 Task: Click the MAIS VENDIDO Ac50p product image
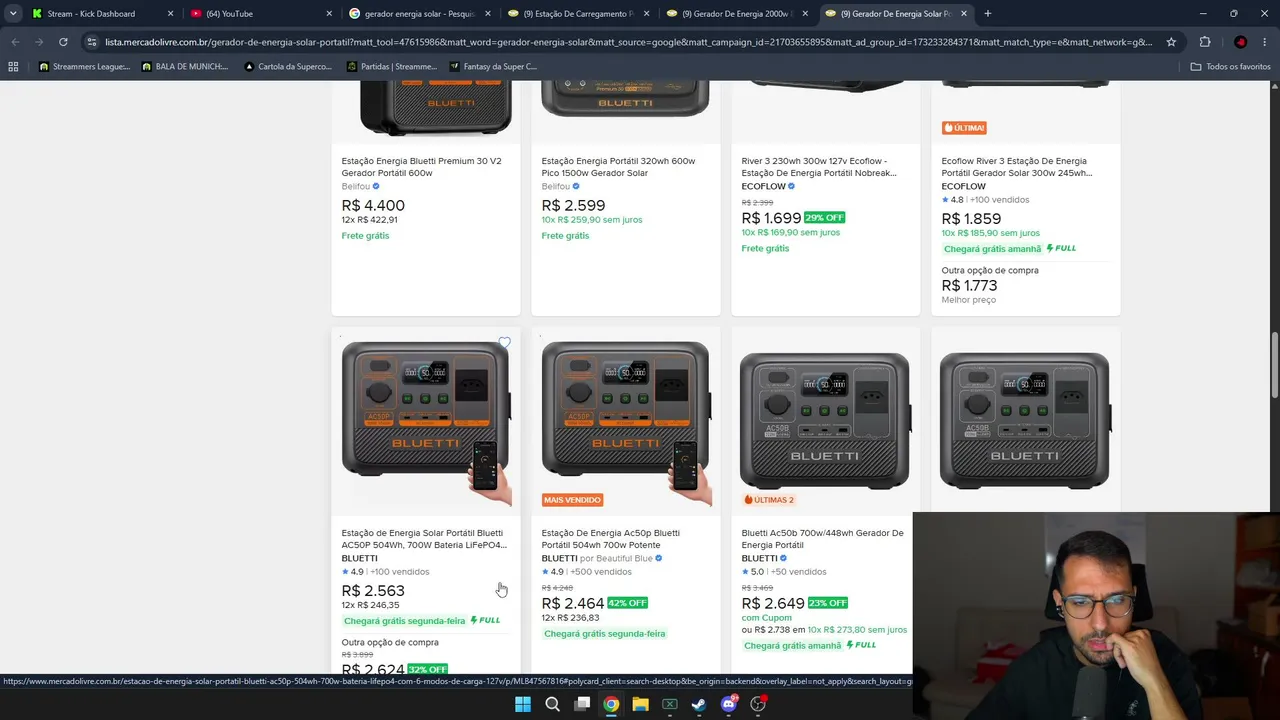coord(626,421)
